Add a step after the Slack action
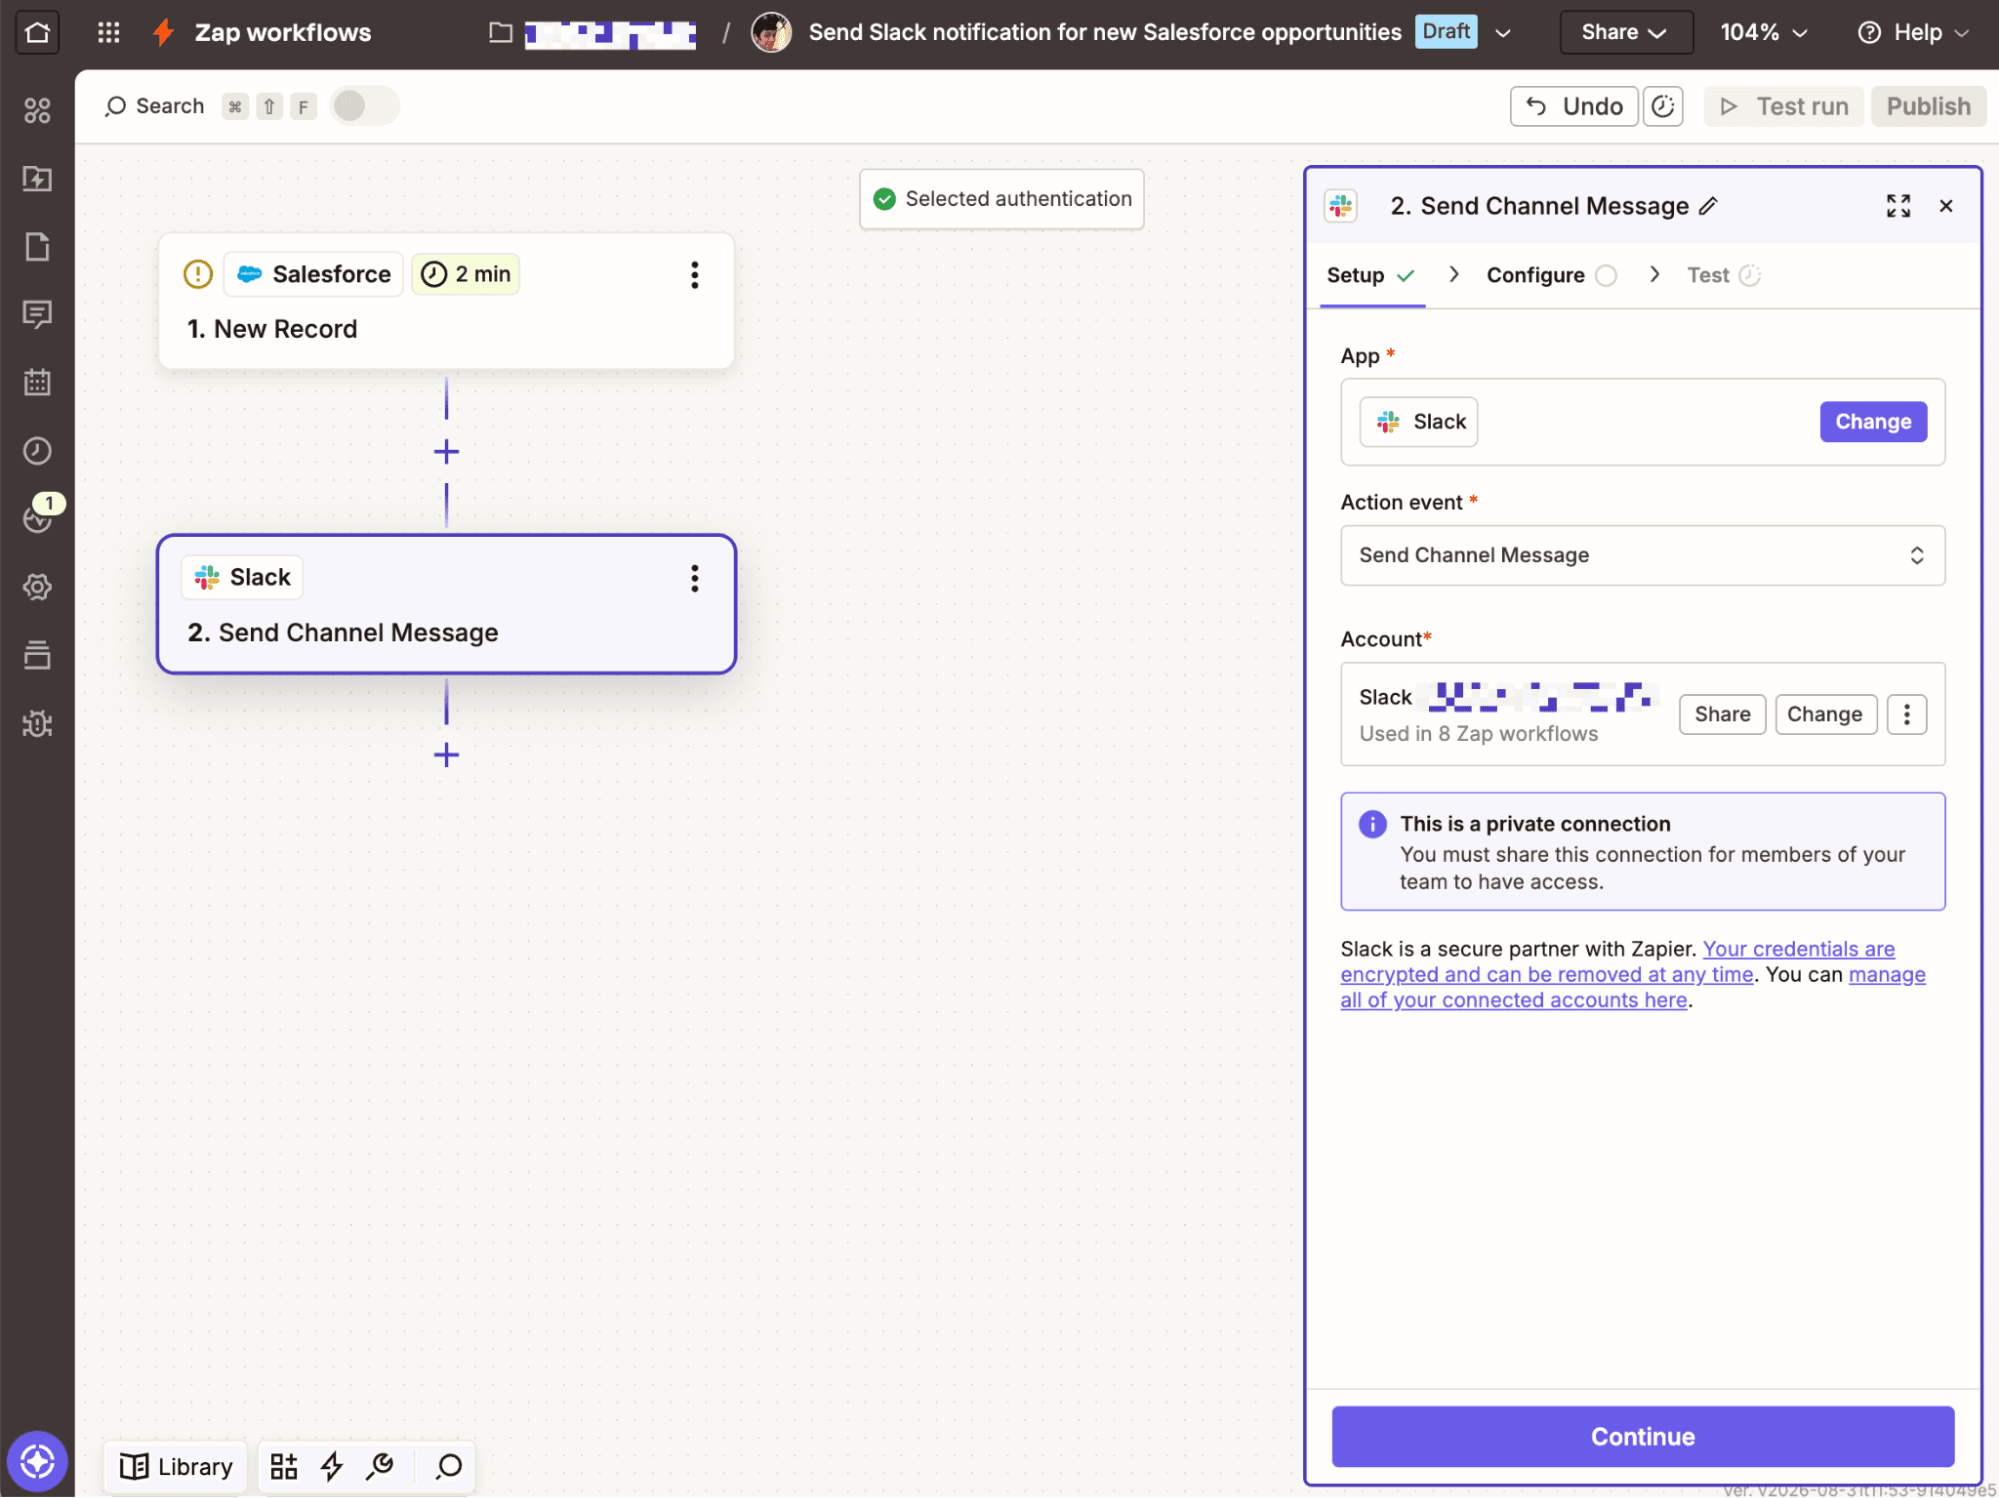The height and width of the screenshot is (1498, 1999). click(446, 755)
